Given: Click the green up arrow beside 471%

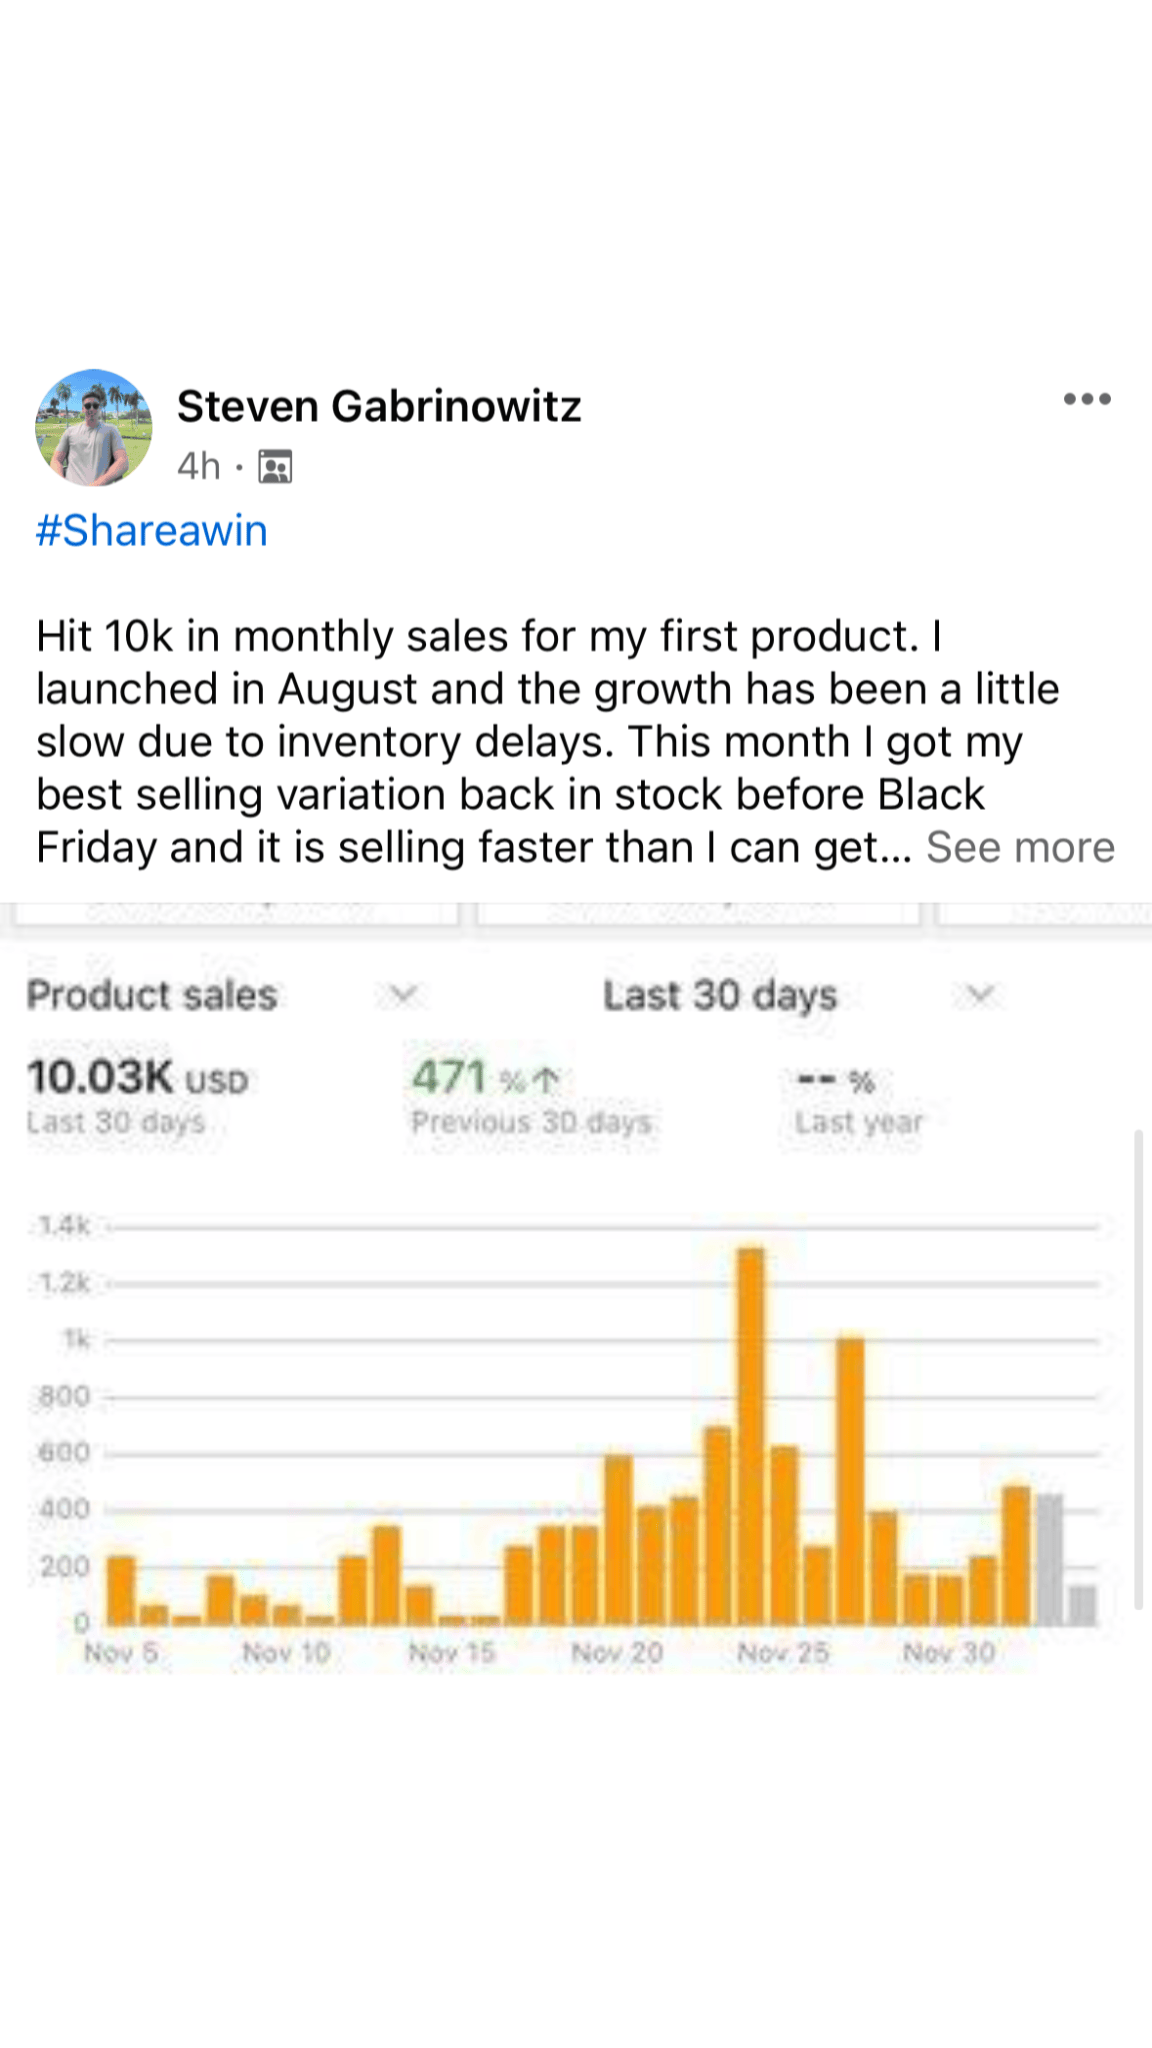Looking at the screenshot, I should coord(546,1080).
